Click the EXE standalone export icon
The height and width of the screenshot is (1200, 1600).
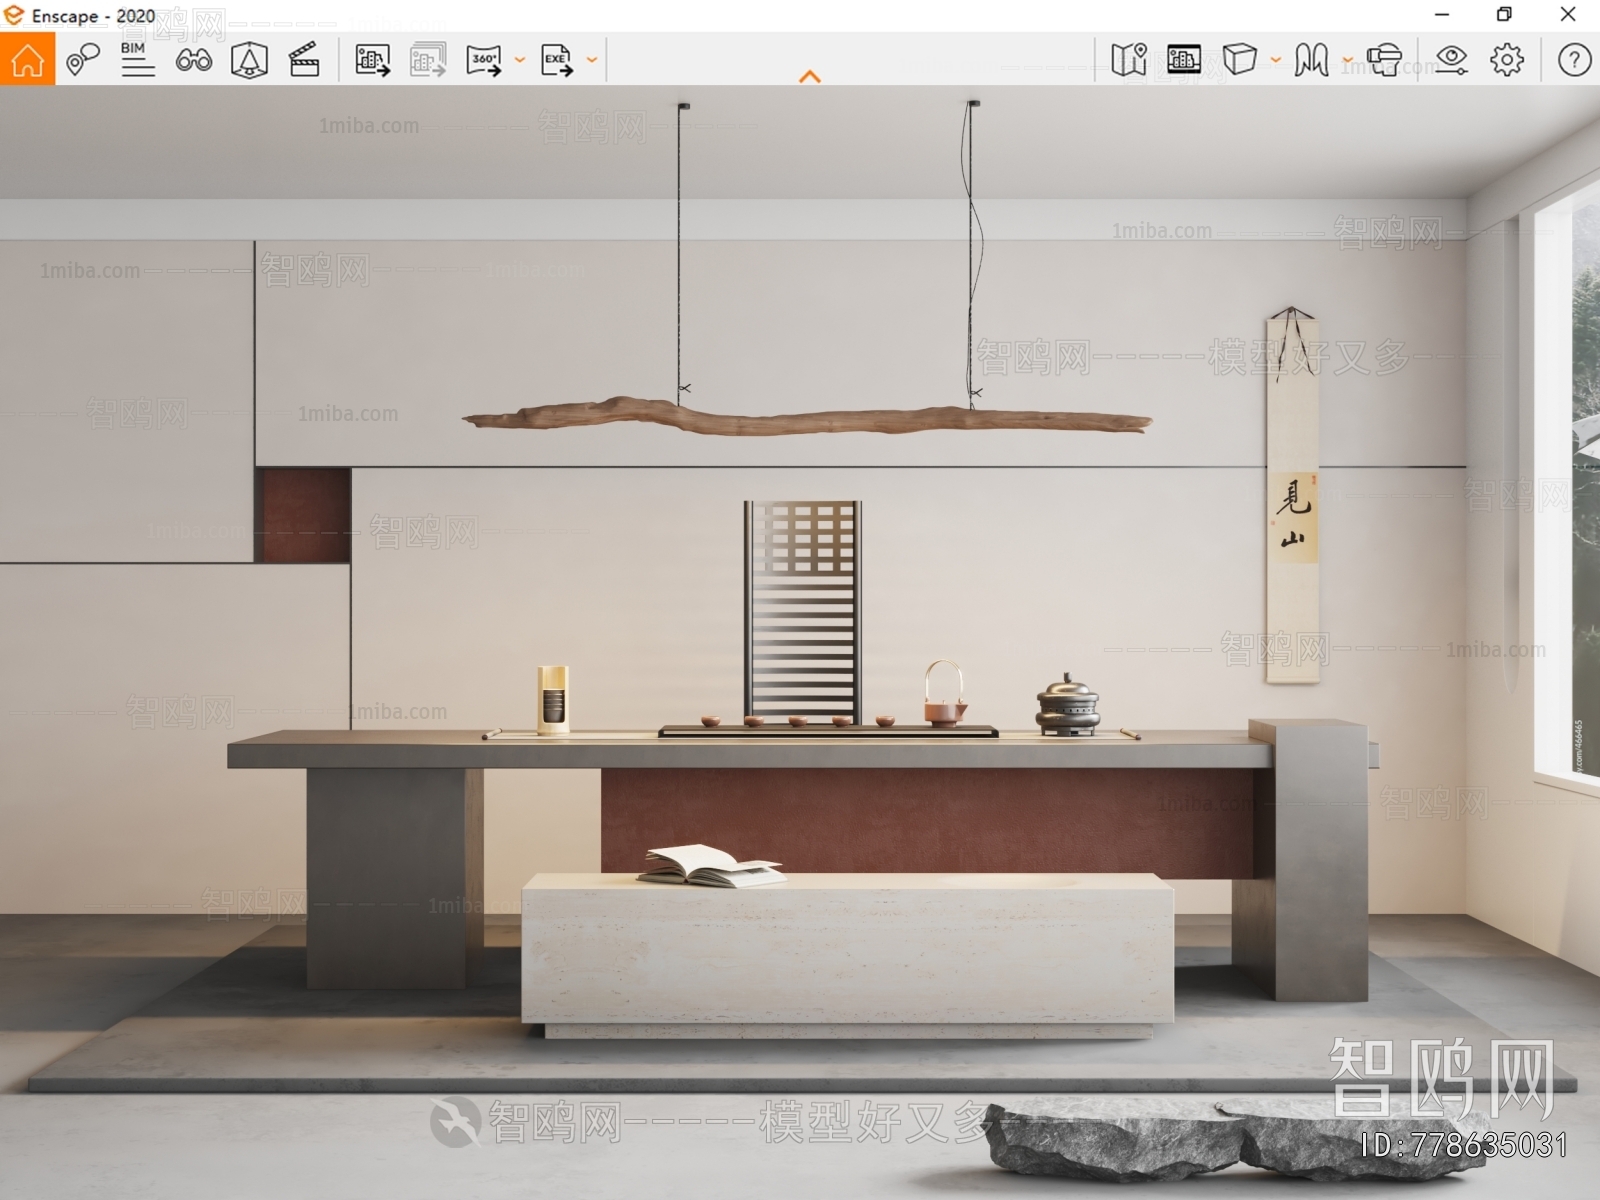pyautogui.click(x=557, y=60)
